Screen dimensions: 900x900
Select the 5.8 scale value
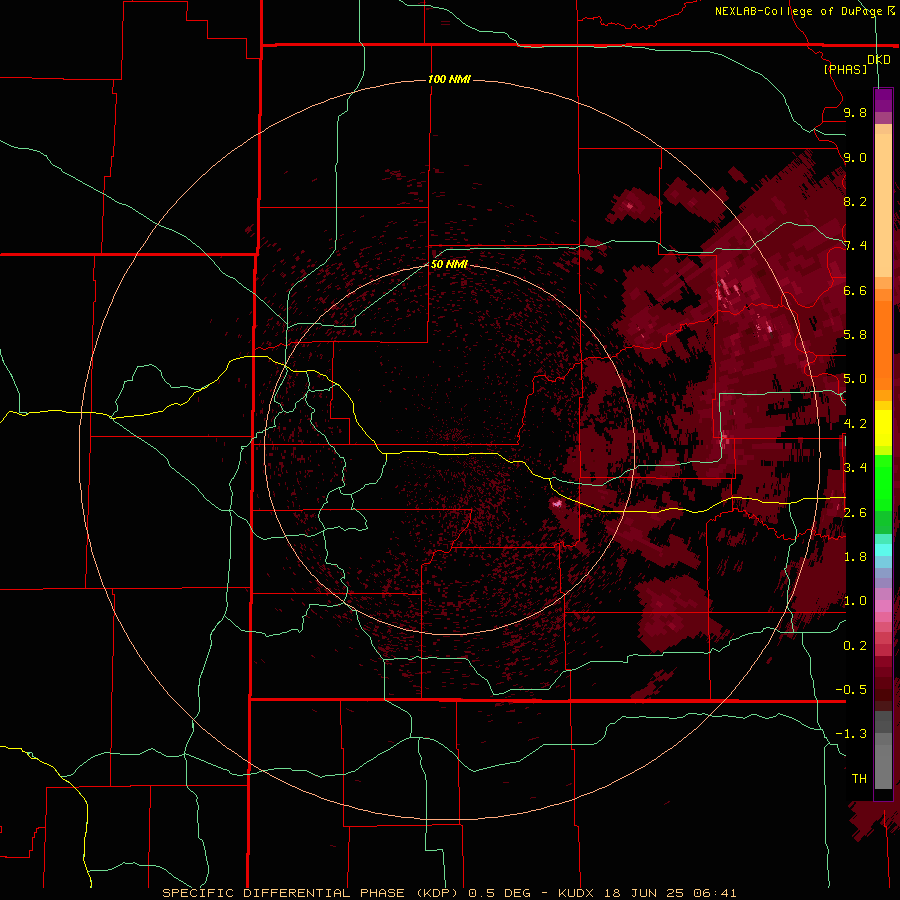[855, 335]
